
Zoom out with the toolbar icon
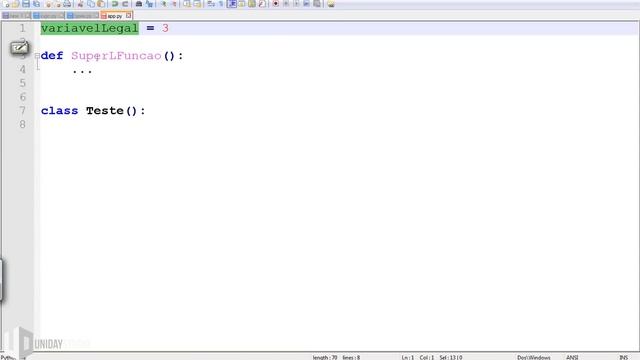pyautogui.click(x=174, y=4)
